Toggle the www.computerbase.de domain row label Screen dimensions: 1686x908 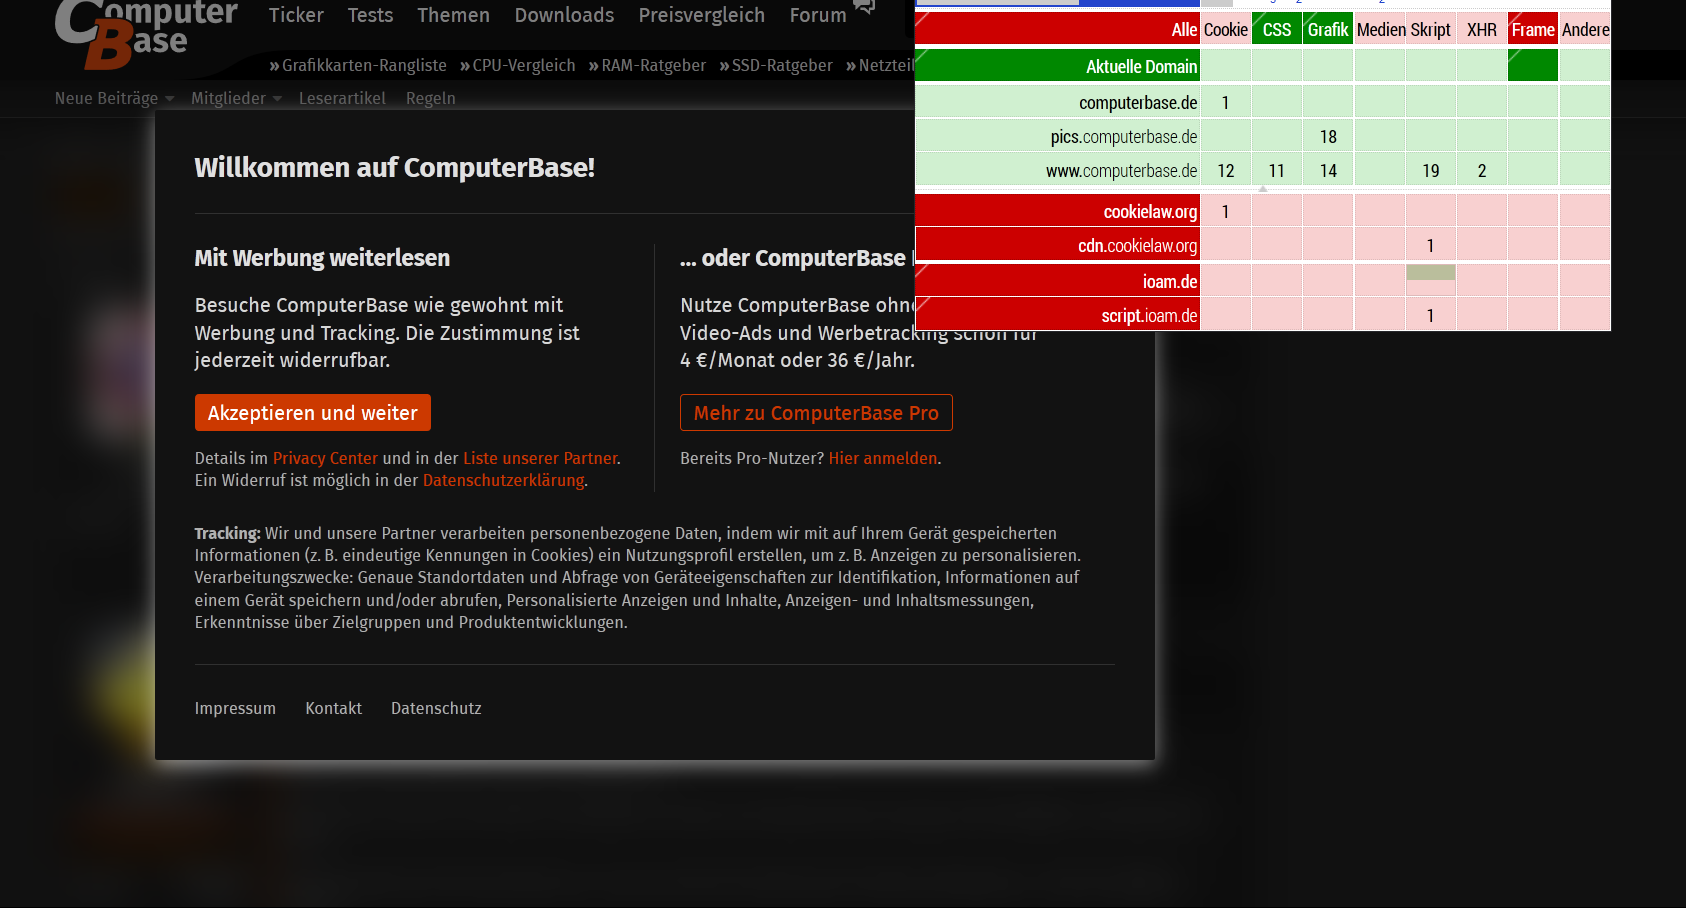pos(1057,170)
